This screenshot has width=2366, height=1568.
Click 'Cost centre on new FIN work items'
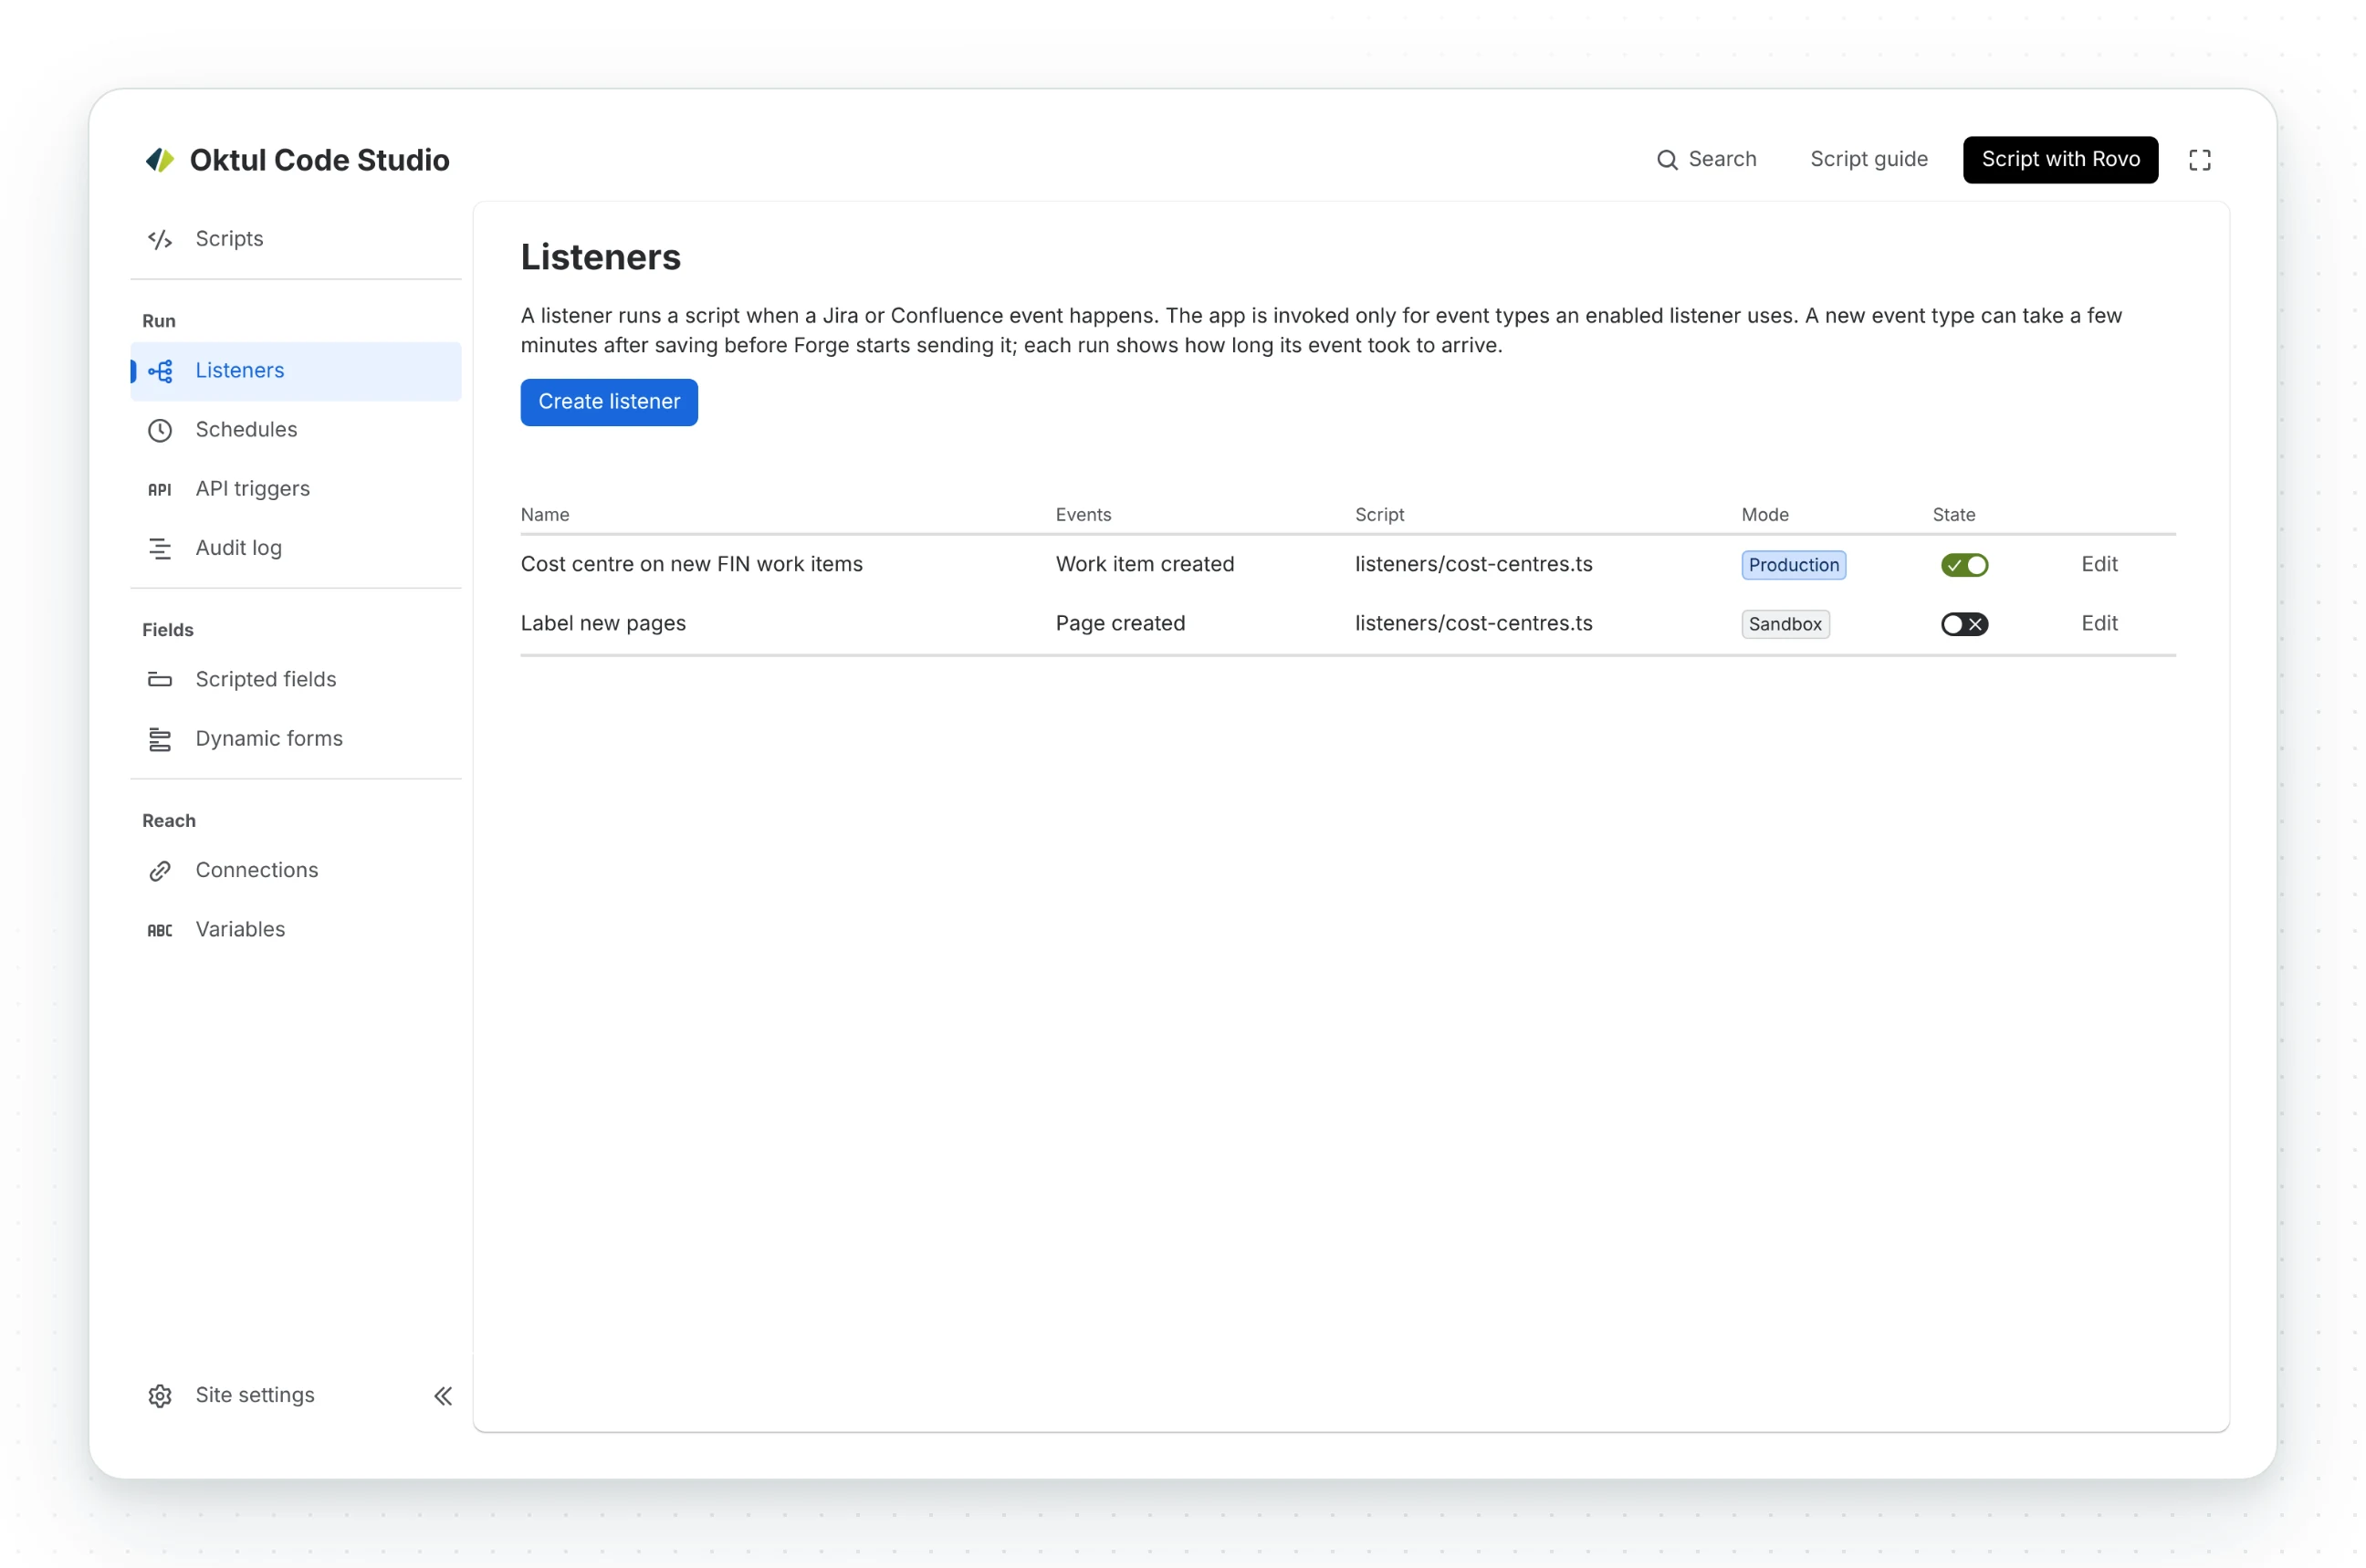click(691, 564)
